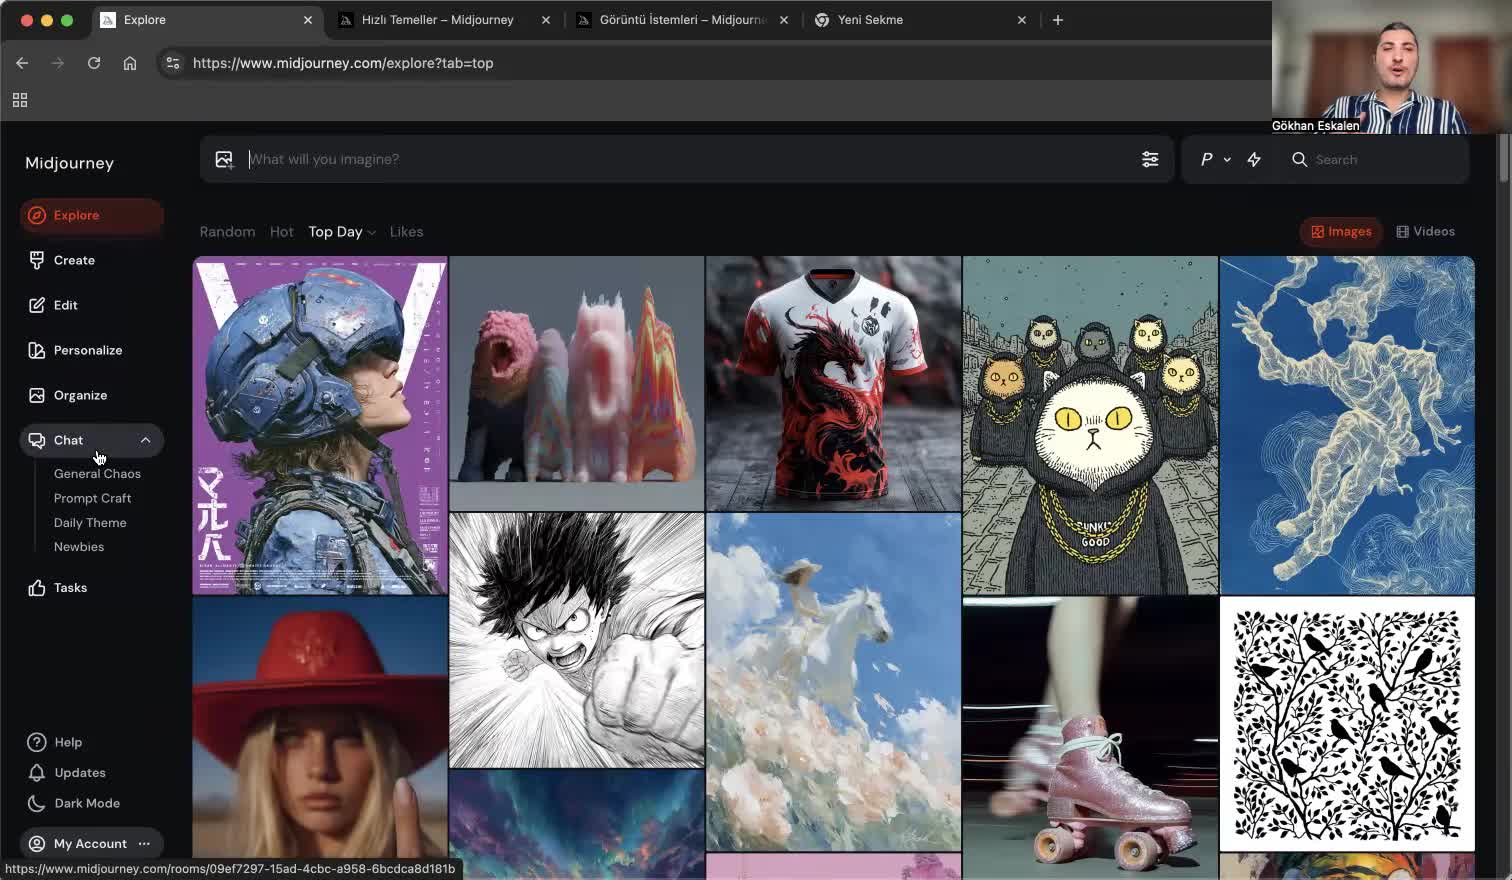The image size is (1512, 880).
Task: Open the General Chaos chat room
Action: (97, 474)
